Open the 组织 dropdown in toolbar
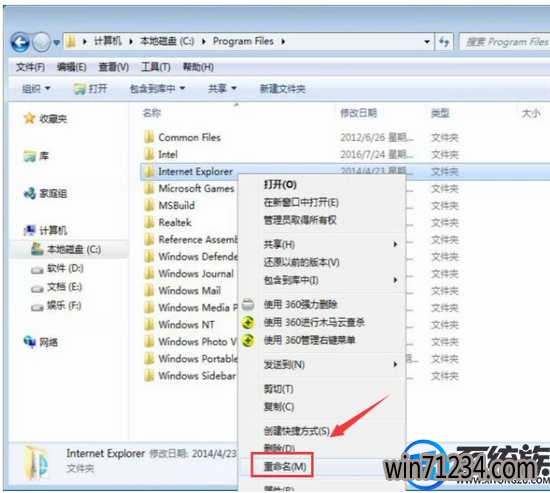This screenshot has height=493, width=550. click(x=36, y=89)
